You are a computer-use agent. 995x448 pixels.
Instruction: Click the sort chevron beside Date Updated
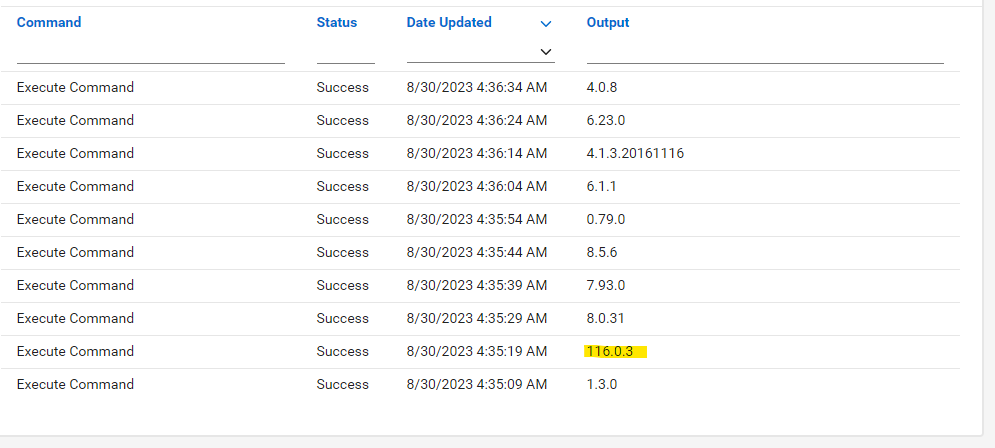(x=546, y=23)
